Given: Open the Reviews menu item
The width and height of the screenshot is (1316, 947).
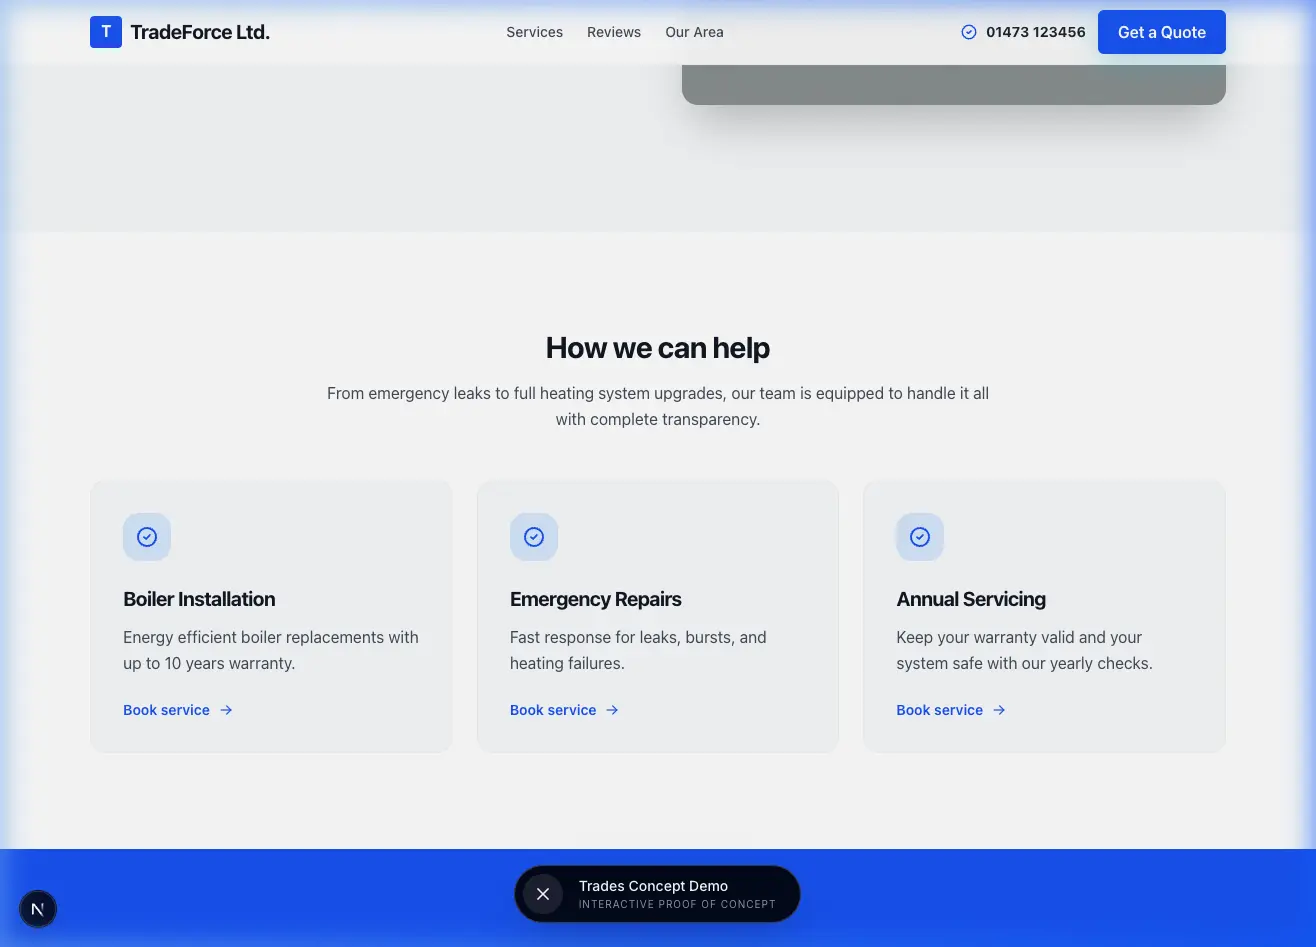Looking at the screenshot, I should pos(613,31).
